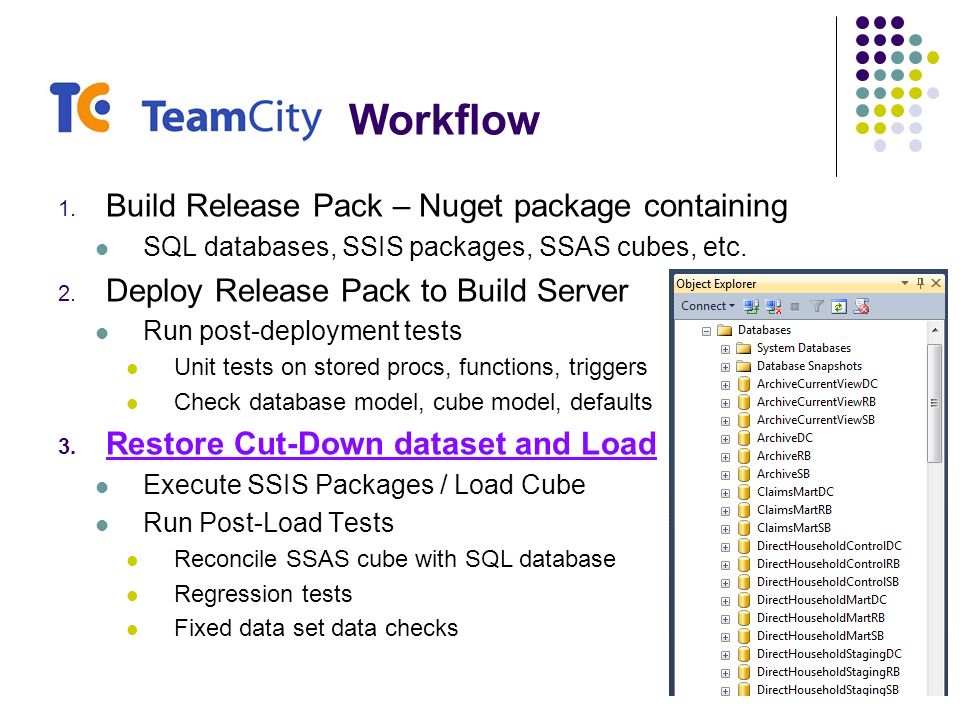
Task: Select DirectHouseholdStagingDC label
Action: [x=829, y=654]
